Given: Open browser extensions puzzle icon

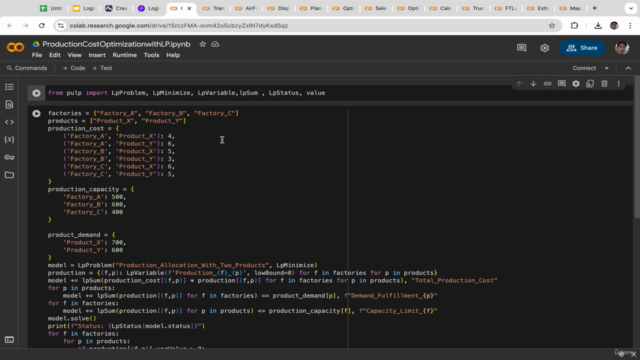Looking at the screenshot, I should (574, 25).
